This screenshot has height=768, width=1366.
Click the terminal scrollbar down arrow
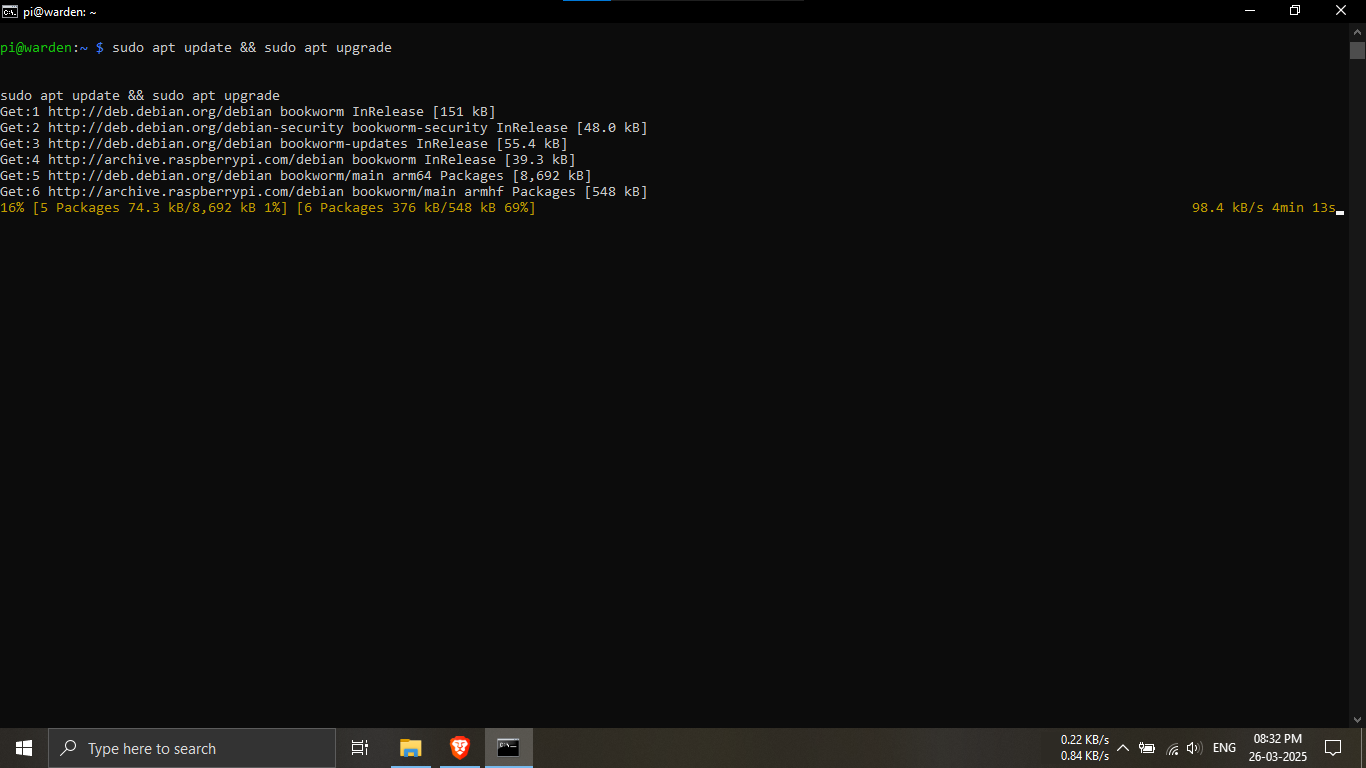tap(1357, 719)
